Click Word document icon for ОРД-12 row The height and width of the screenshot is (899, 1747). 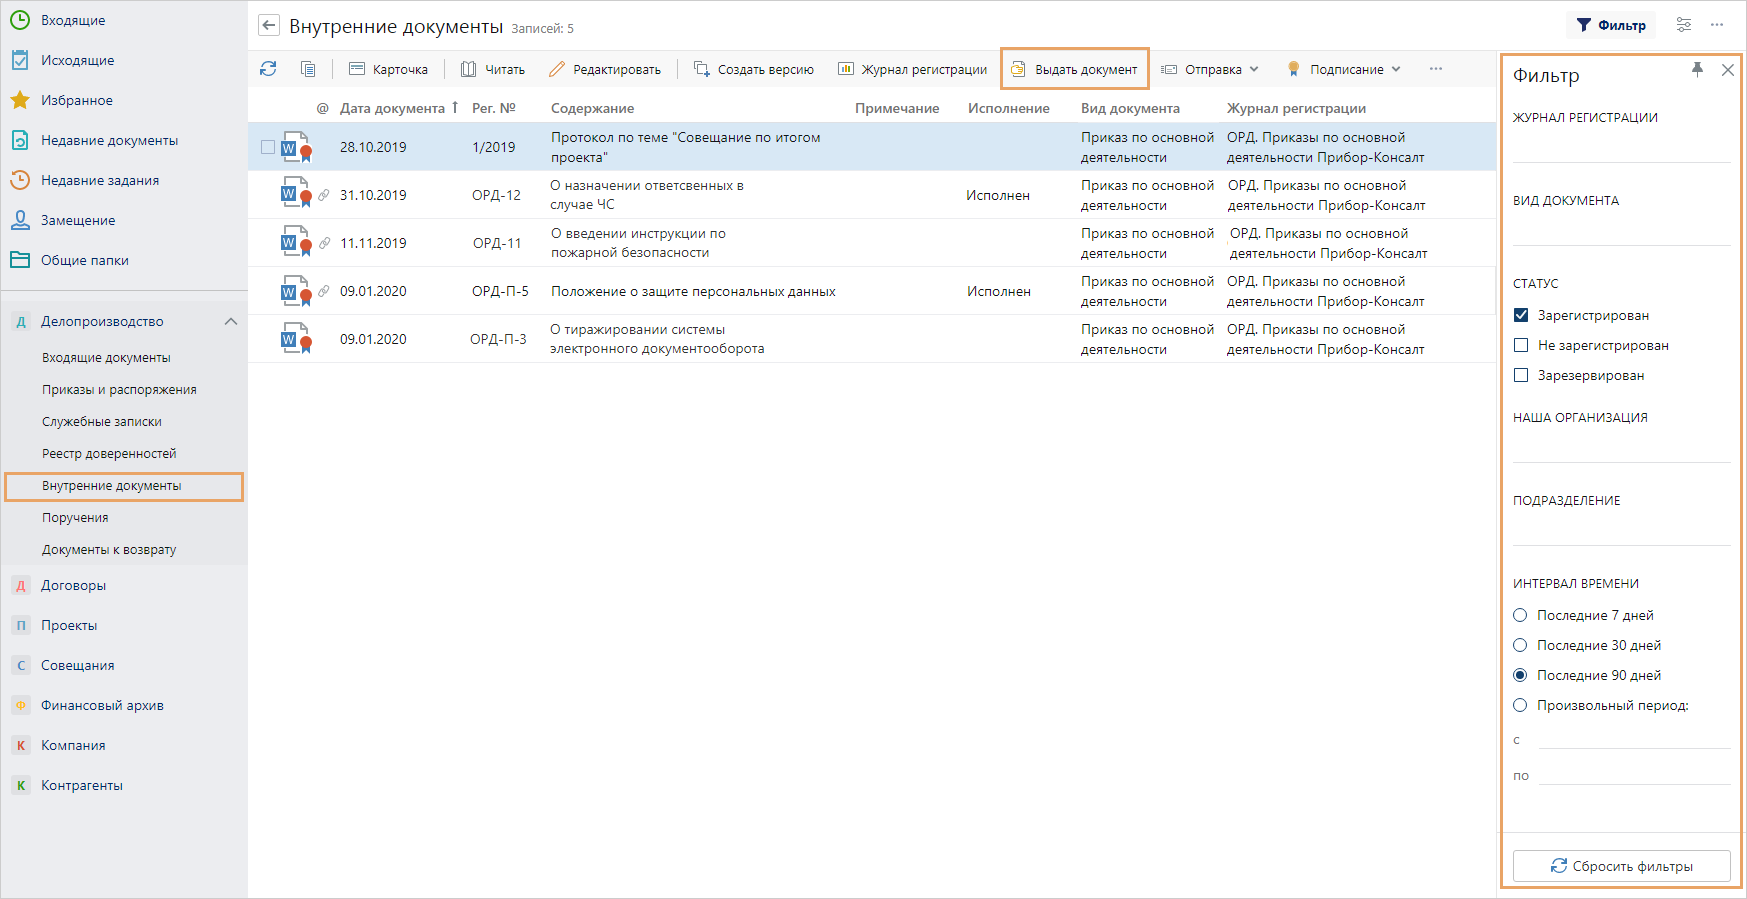[293, 193]
